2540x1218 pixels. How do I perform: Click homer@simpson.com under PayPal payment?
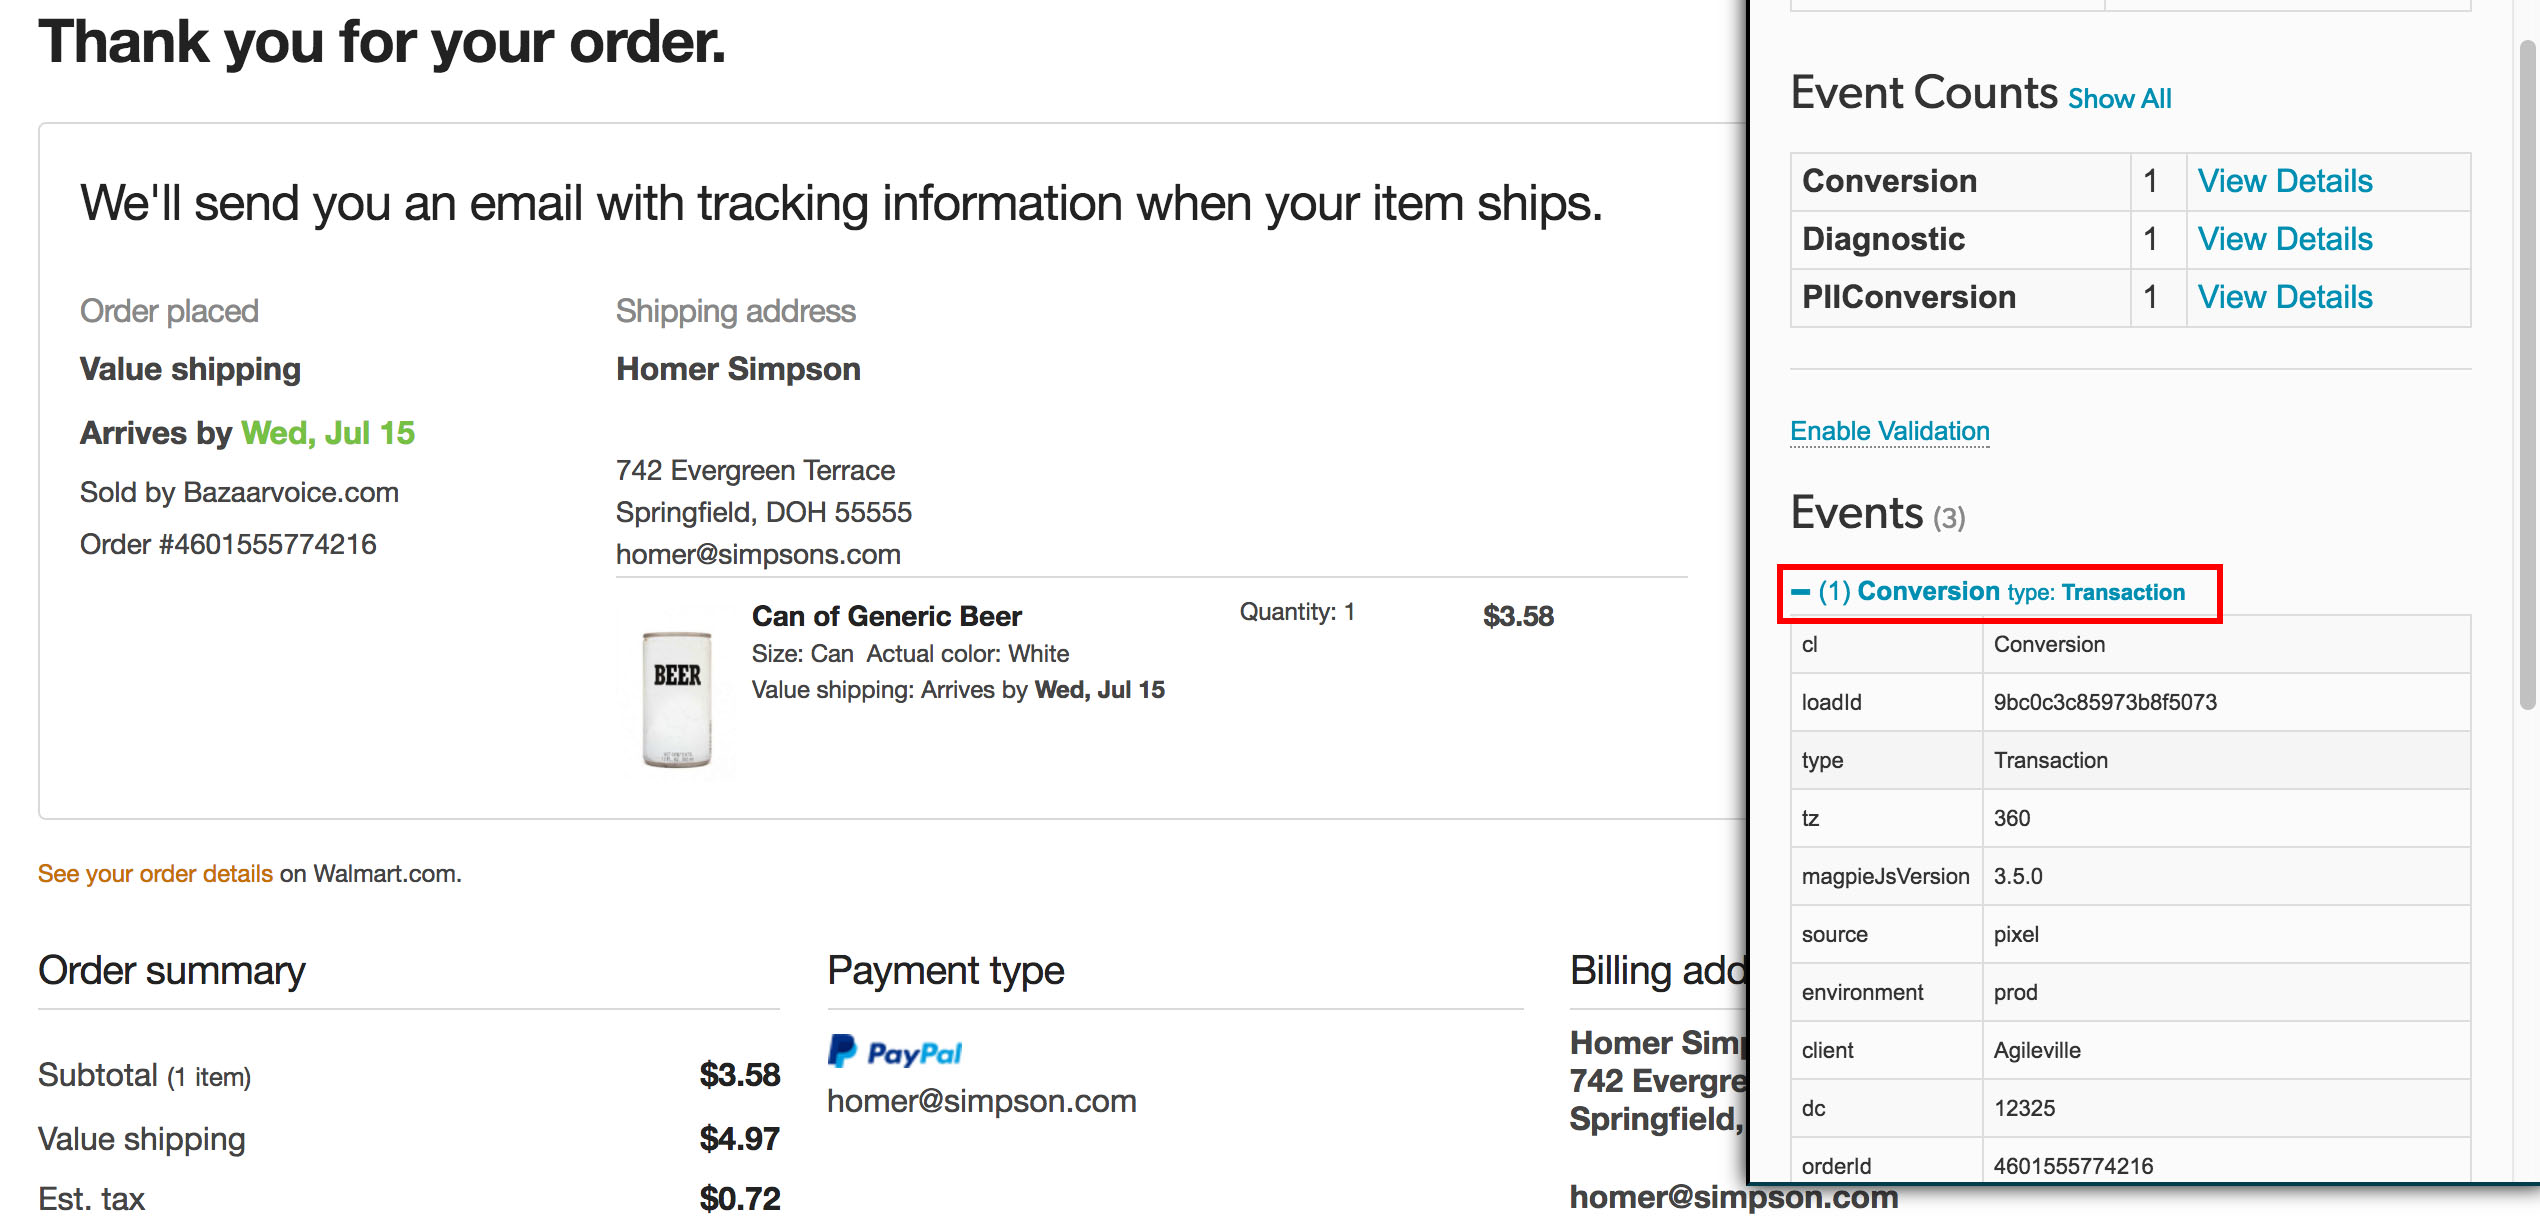tap(981, 1100)
